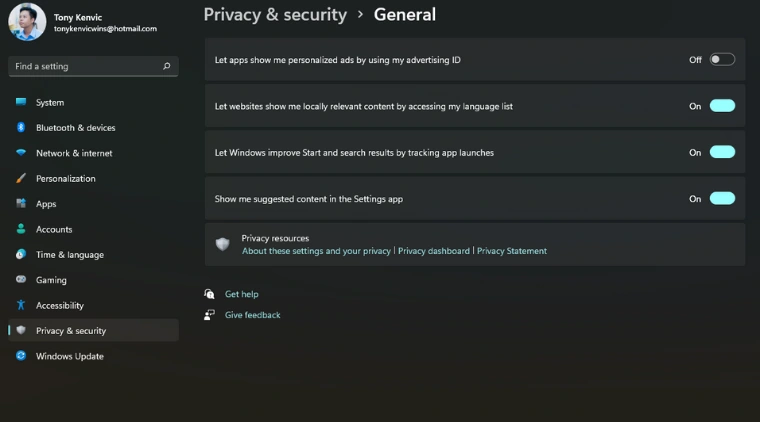
Task: Turn off suggested content in Settings toggle
Action: tap(722, 199)
